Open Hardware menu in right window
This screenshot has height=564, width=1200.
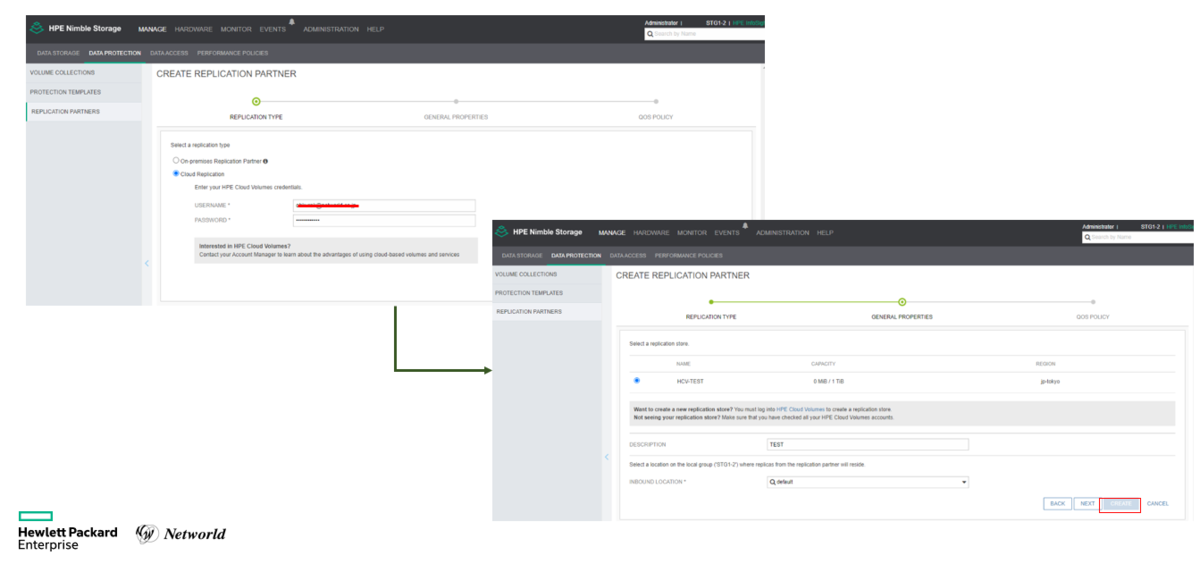[651, 233]
